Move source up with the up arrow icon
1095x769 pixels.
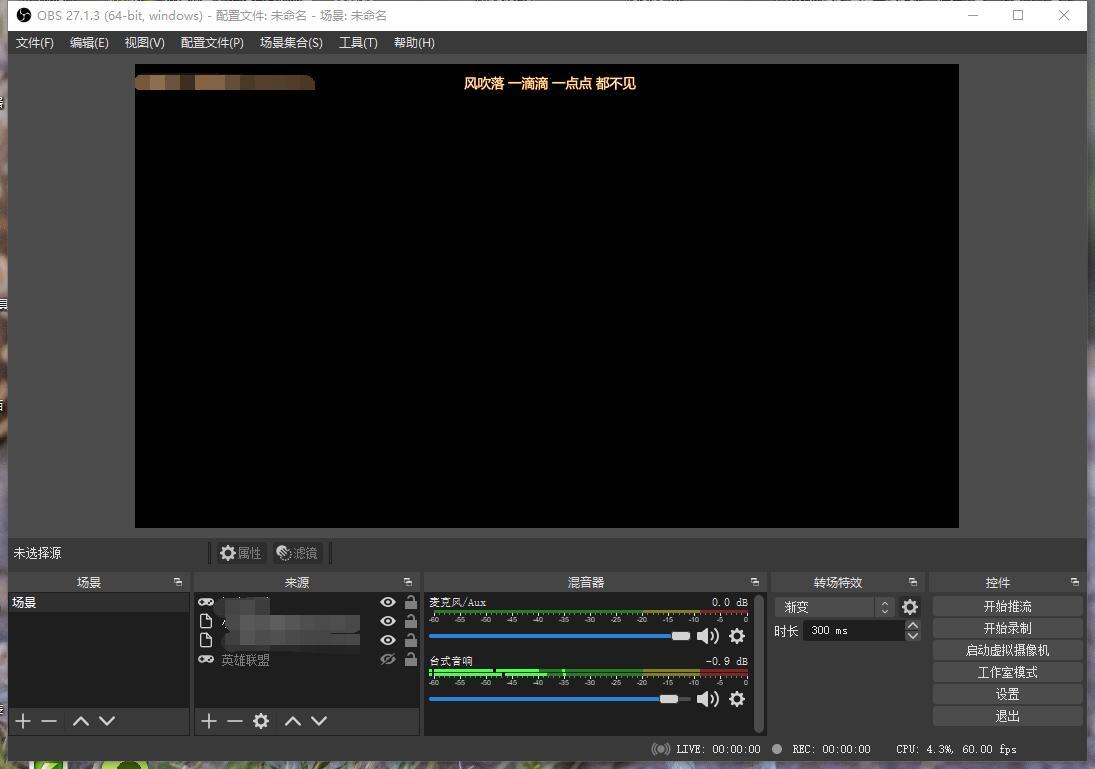tap(292, 720)
